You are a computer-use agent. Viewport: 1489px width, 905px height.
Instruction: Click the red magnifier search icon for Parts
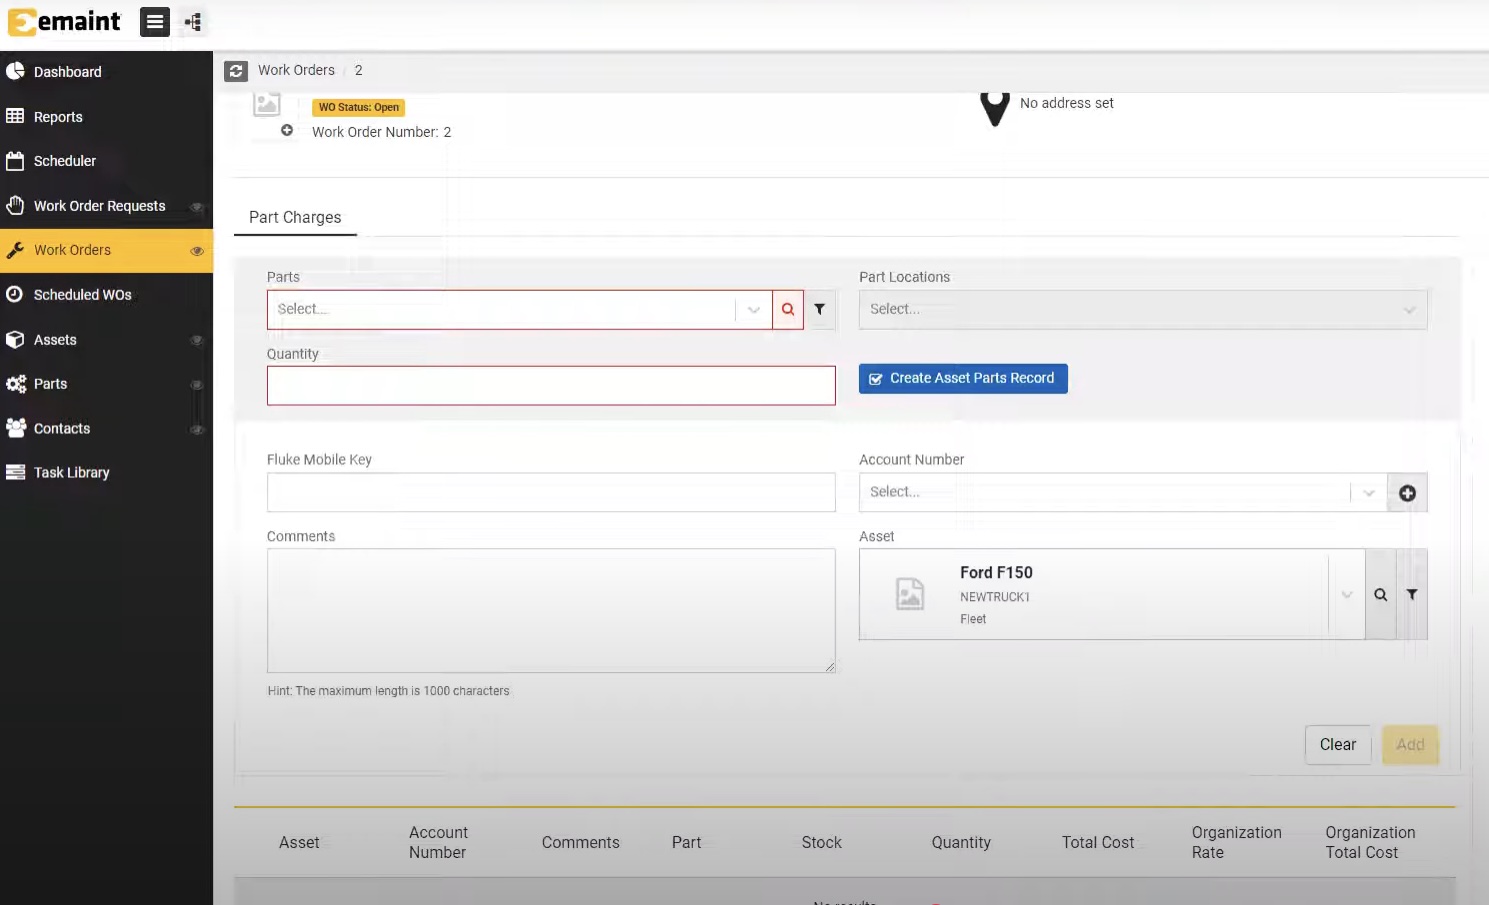click(787, 309)
